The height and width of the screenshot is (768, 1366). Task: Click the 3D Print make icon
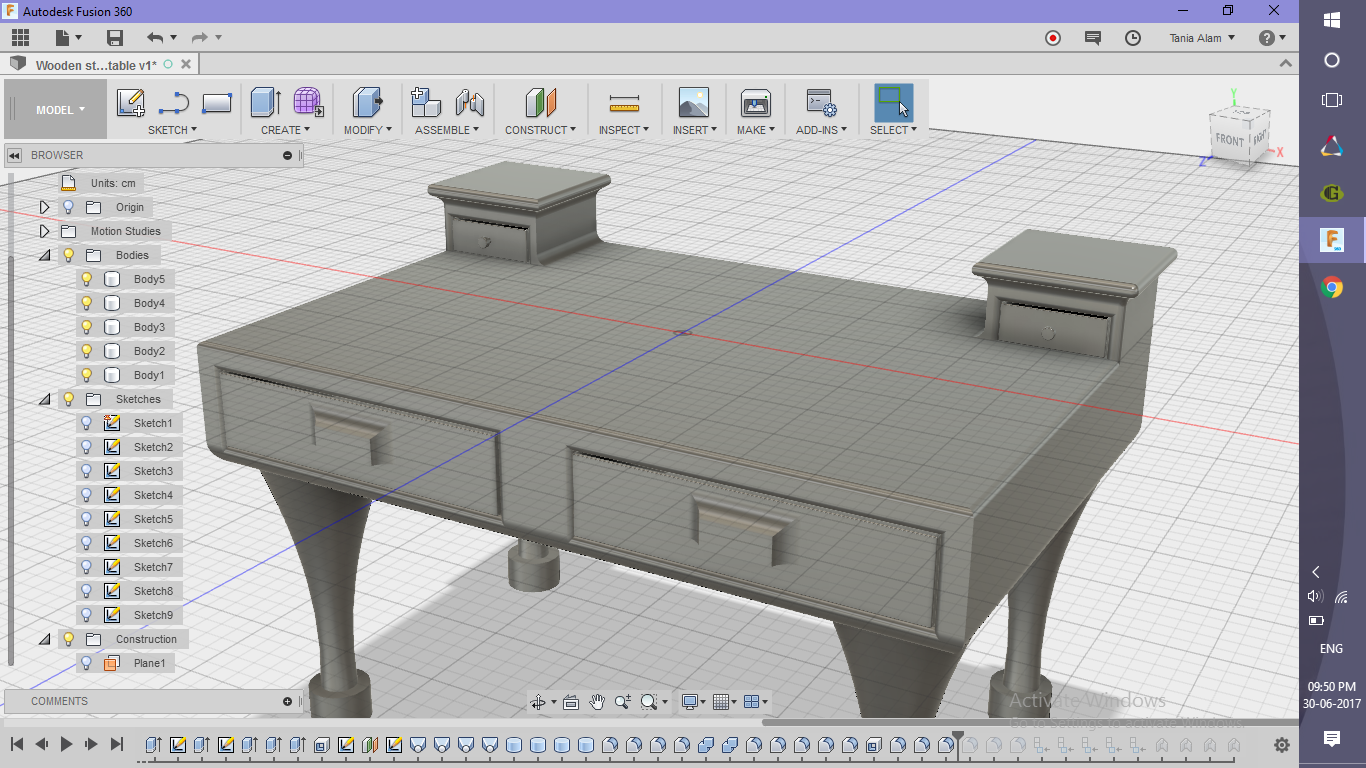[755, 102]
